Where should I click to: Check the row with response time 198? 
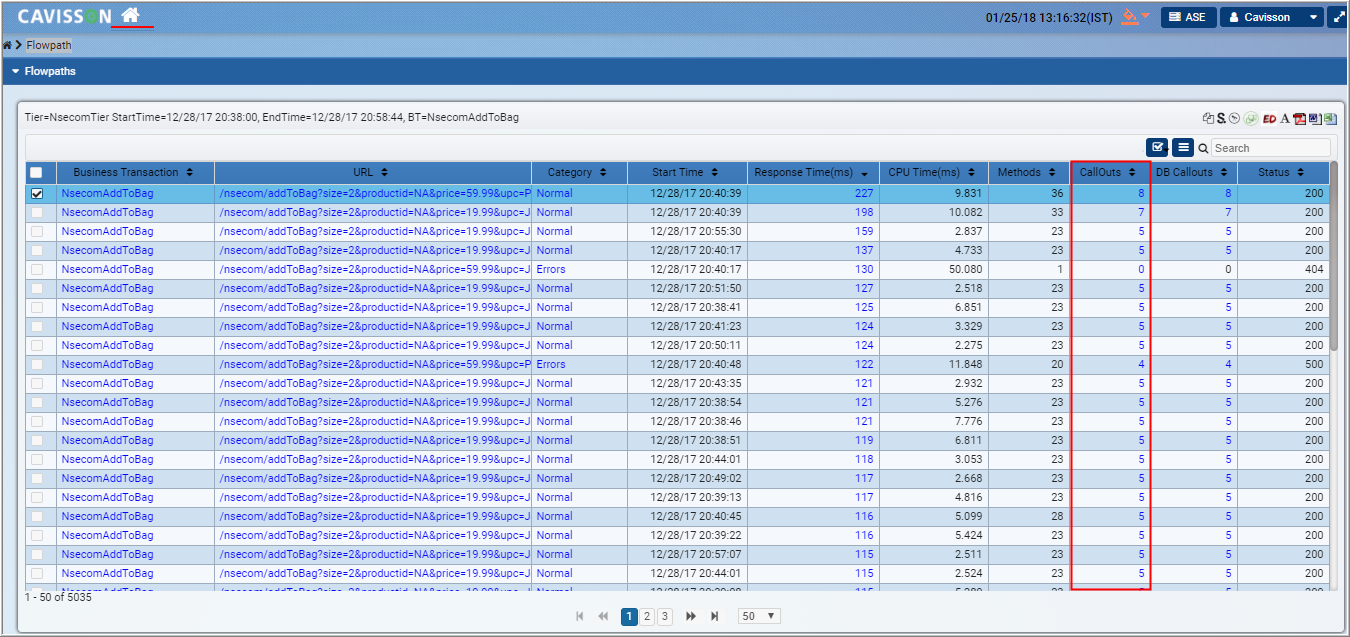pos(37,213)
